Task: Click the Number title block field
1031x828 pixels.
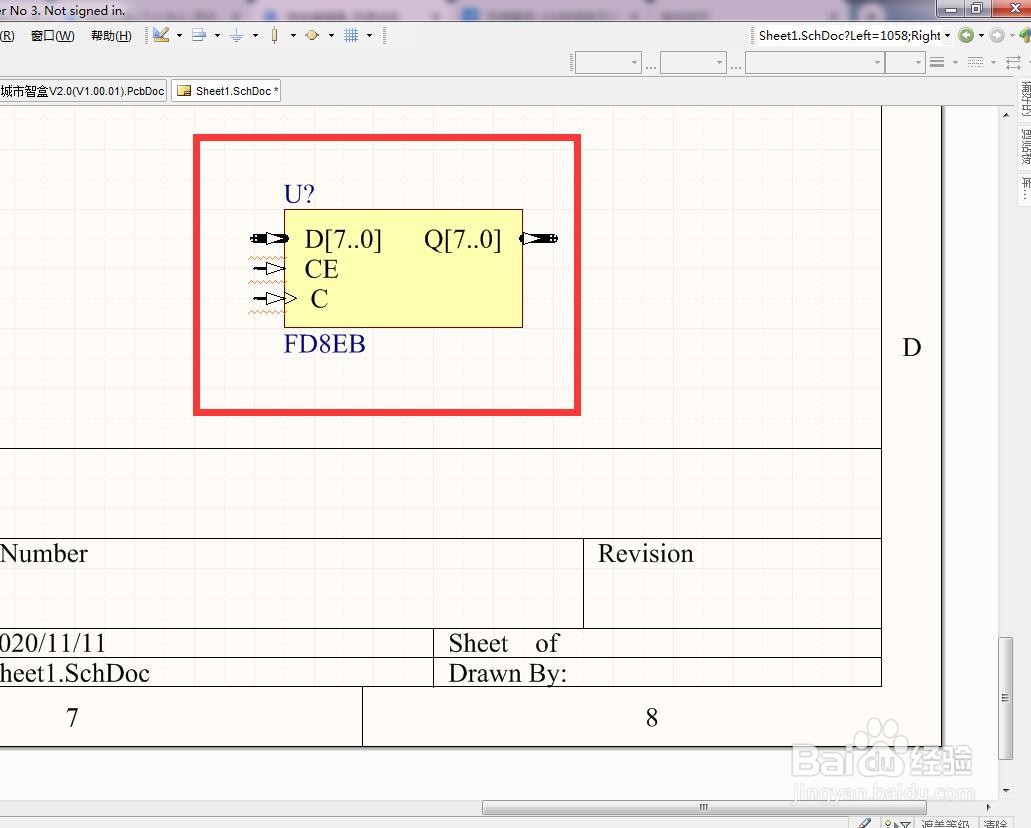Action: click(43, 554)
